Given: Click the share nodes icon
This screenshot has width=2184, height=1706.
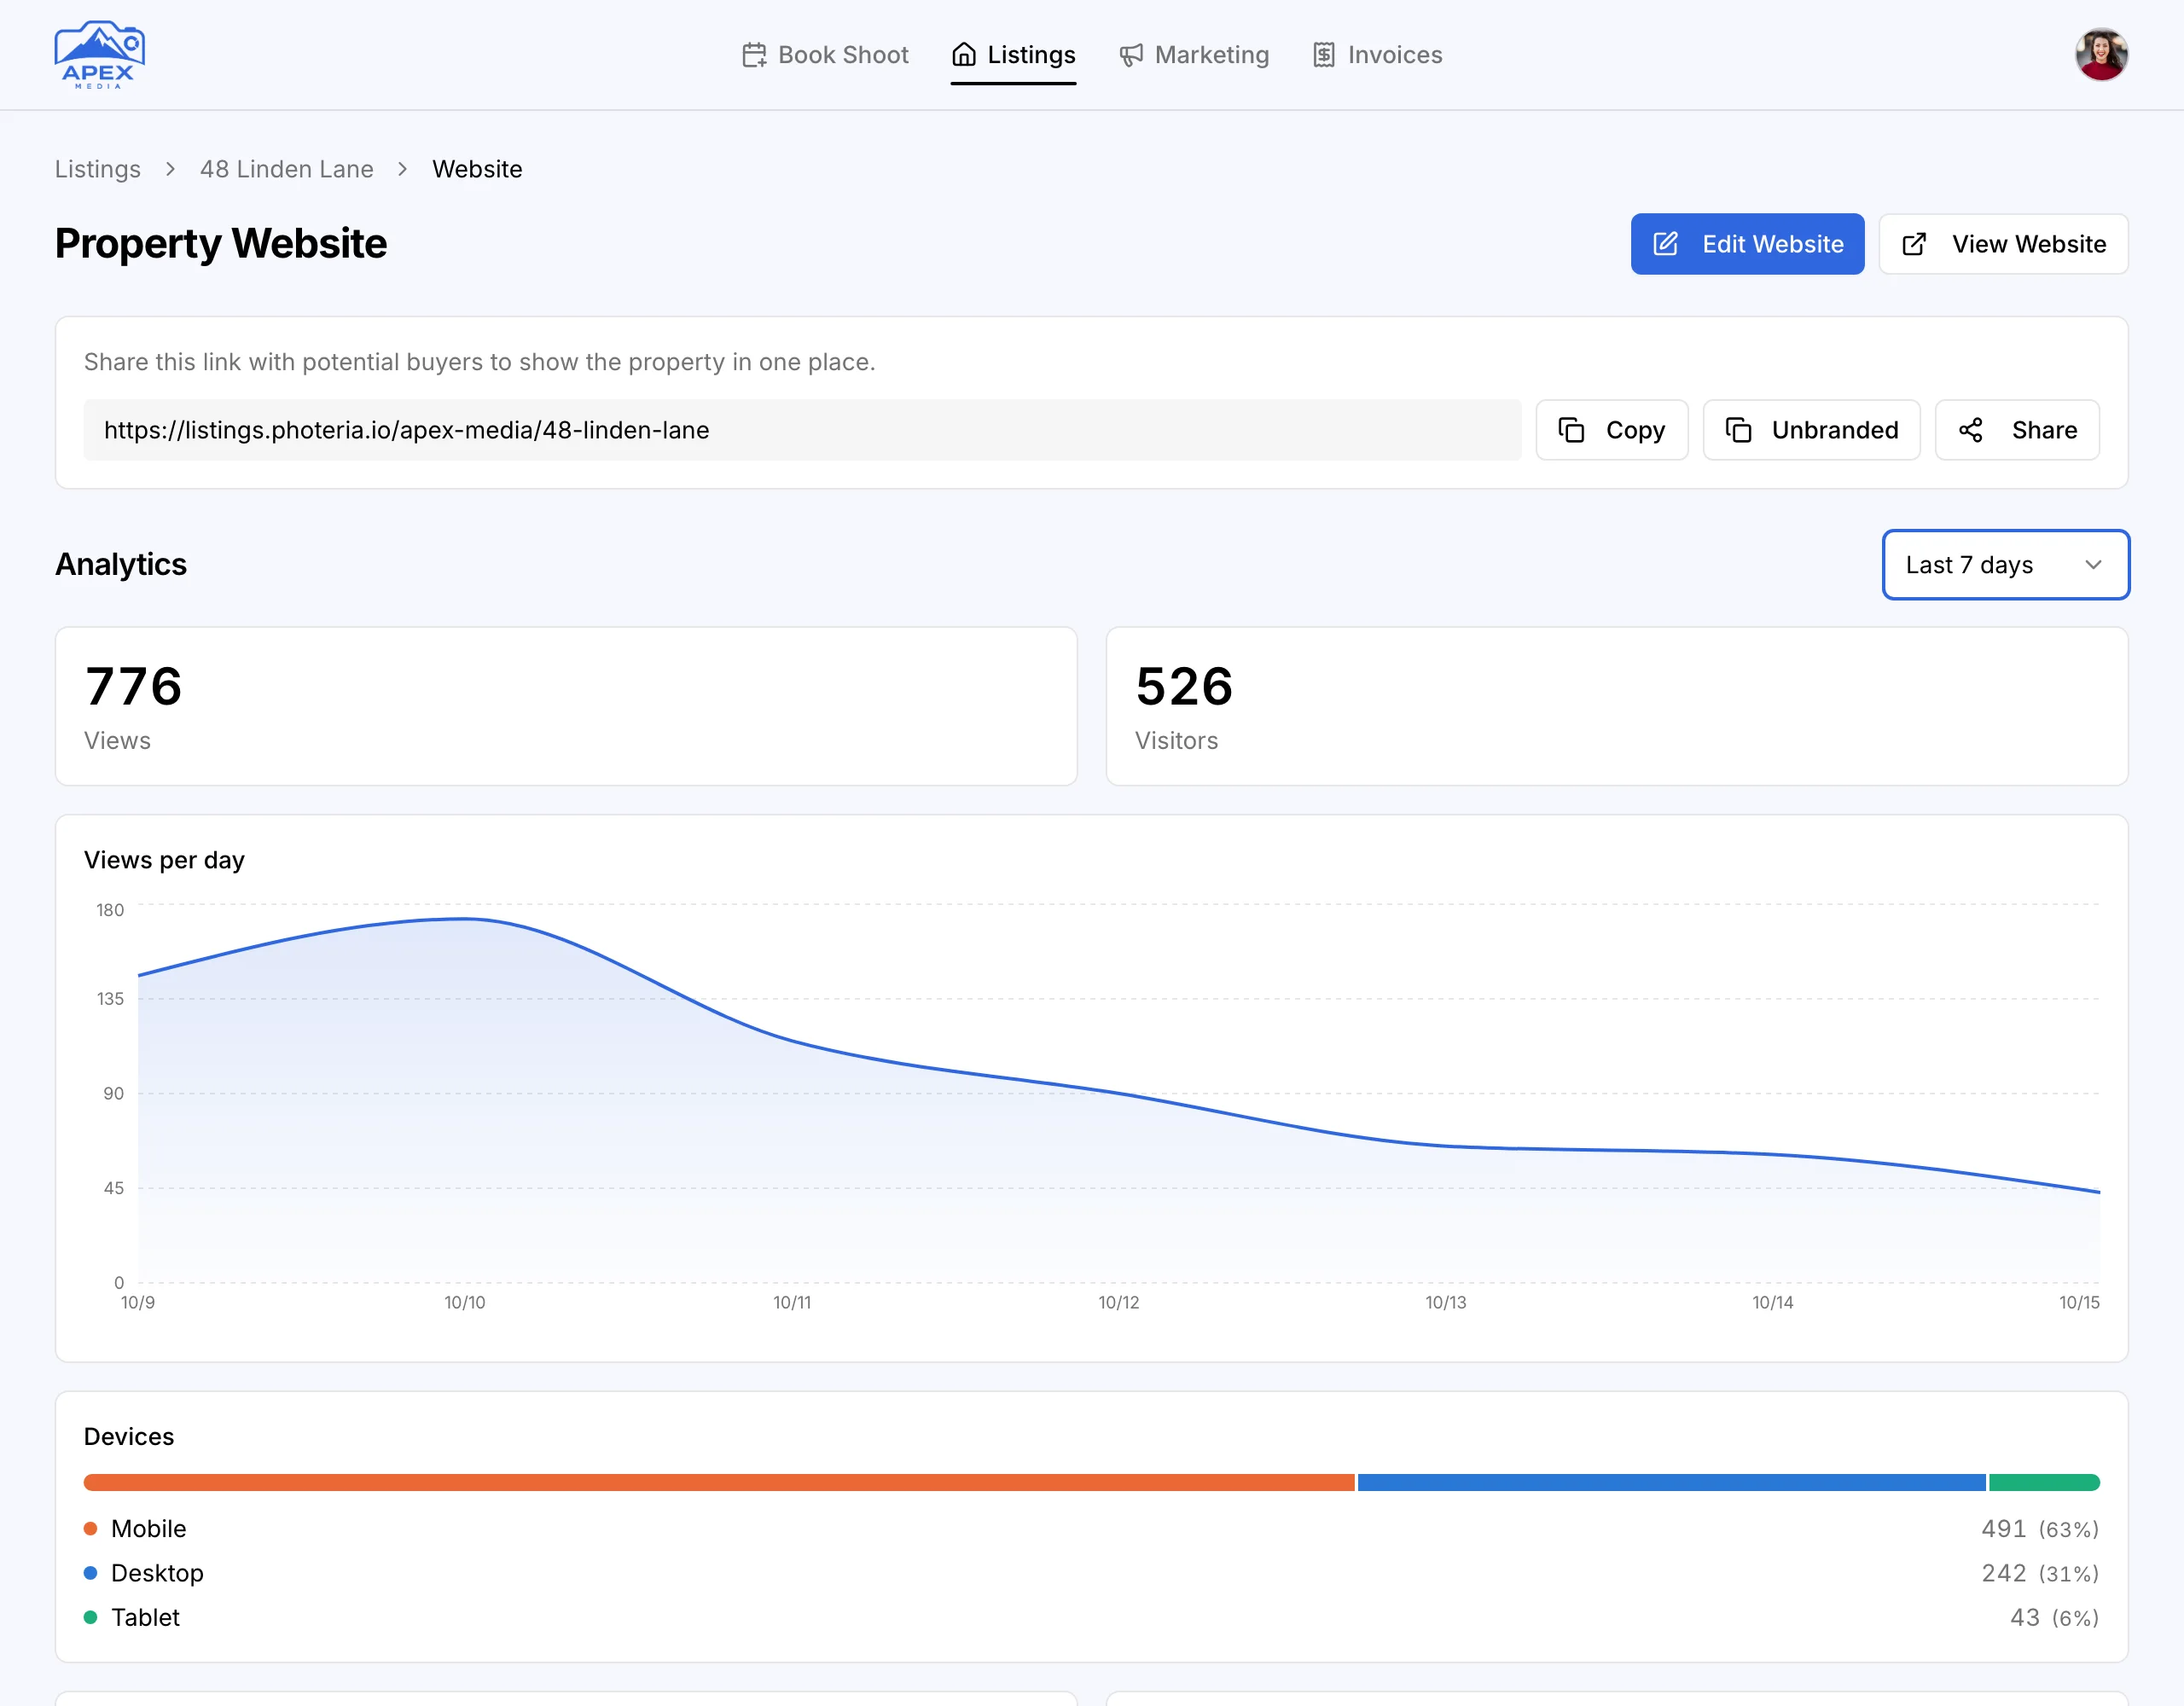Looking at the screenshot, I should point(1970,430).
